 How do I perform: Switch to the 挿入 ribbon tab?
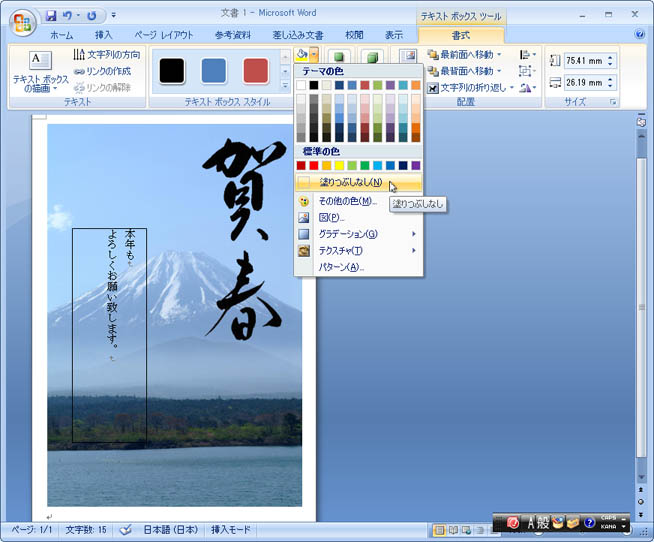[104, 35]
